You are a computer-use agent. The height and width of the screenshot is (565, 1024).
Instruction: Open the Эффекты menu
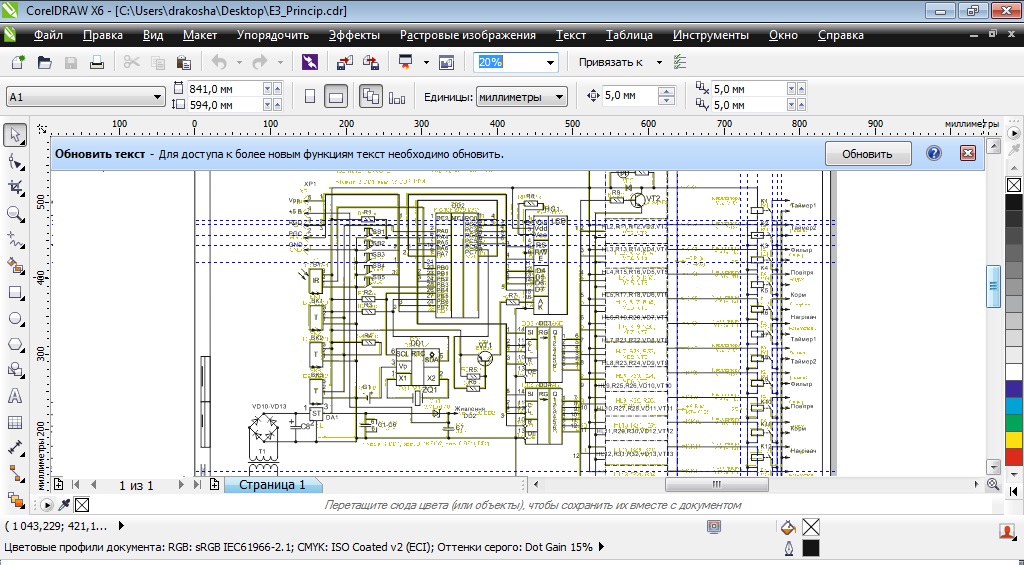click(x=354, y=35)
